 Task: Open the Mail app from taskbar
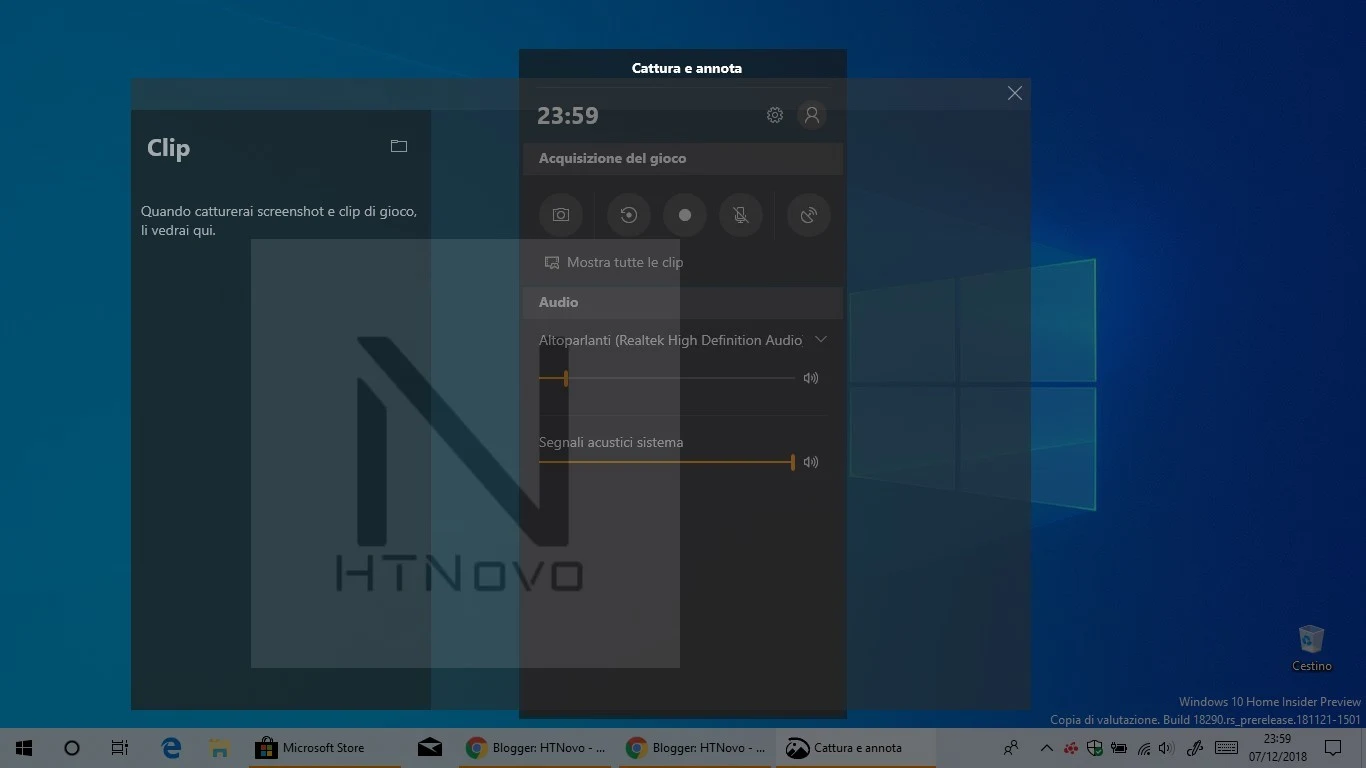430,748
